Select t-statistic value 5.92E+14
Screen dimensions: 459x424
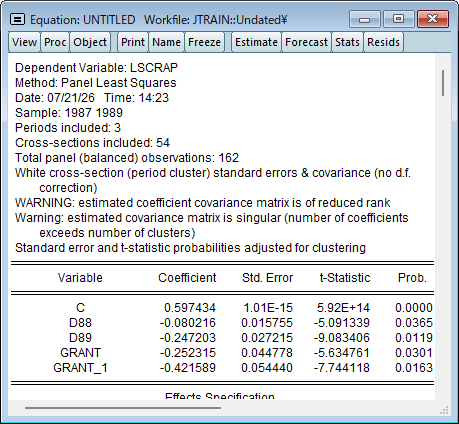343,308
